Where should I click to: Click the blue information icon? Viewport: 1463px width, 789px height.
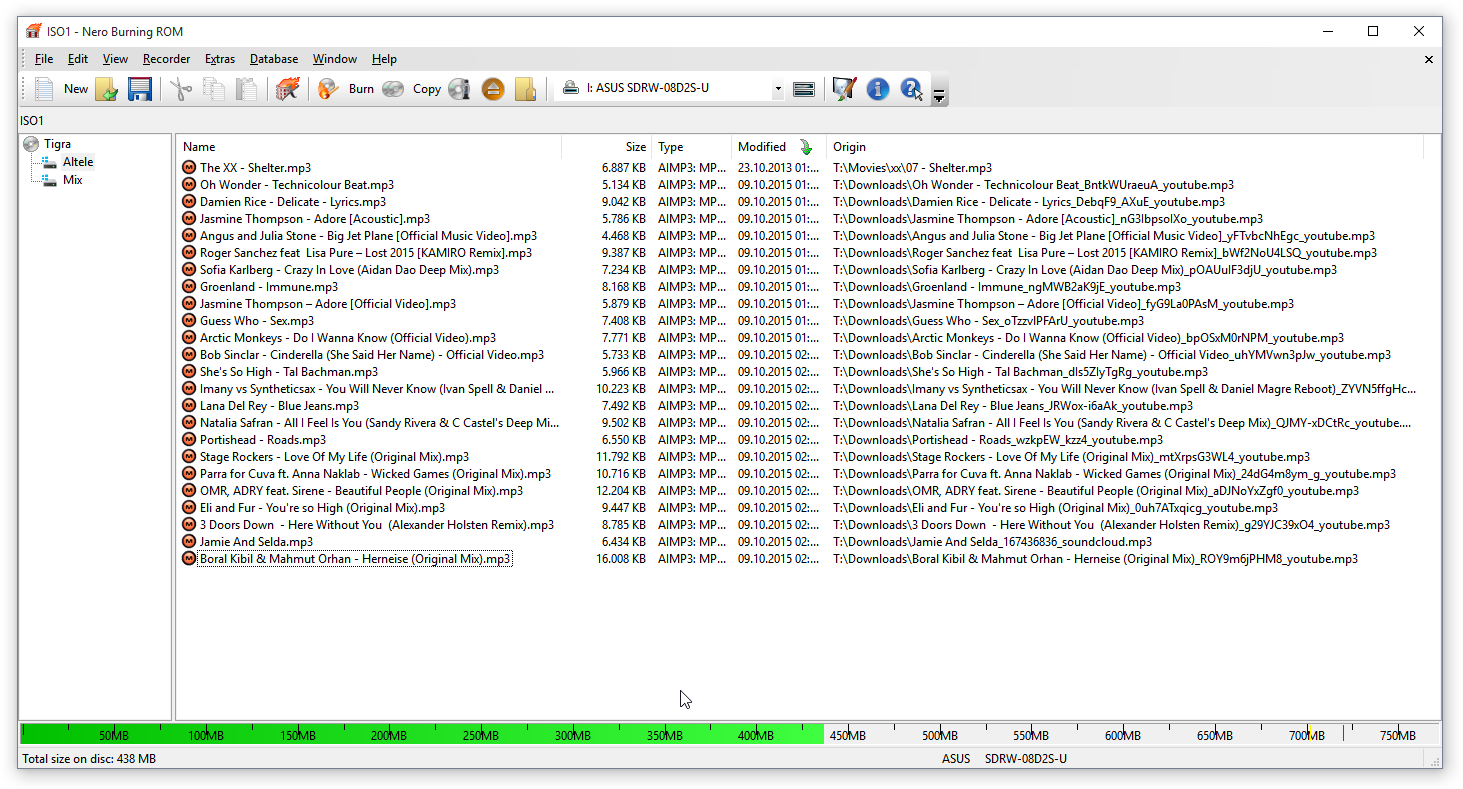point(878,89)
